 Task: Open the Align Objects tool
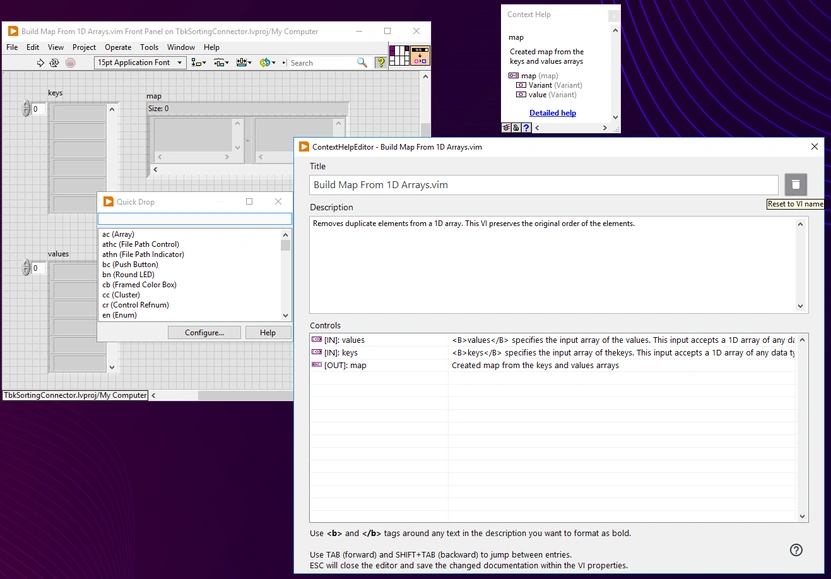[x=195, y=63]
